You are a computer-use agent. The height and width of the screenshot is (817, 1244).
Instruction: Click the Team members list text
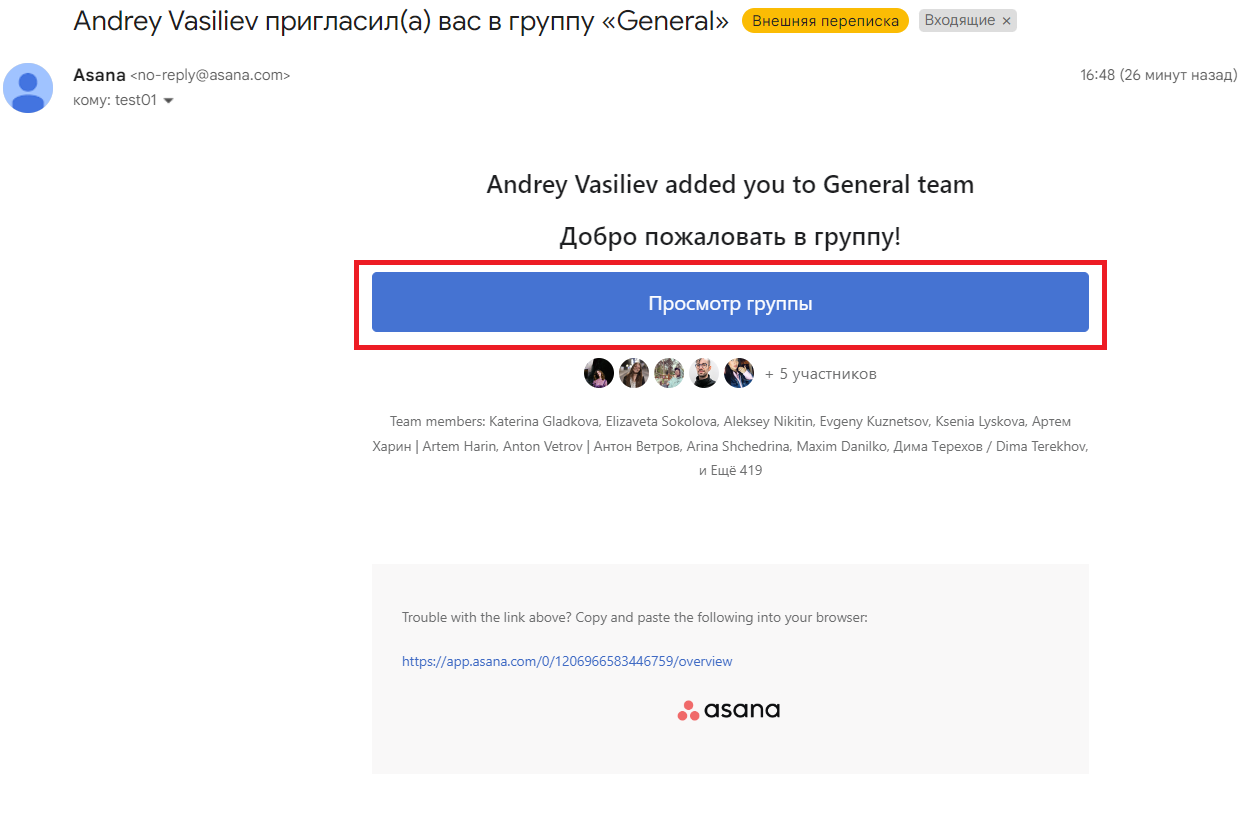(x=730, y=446)
